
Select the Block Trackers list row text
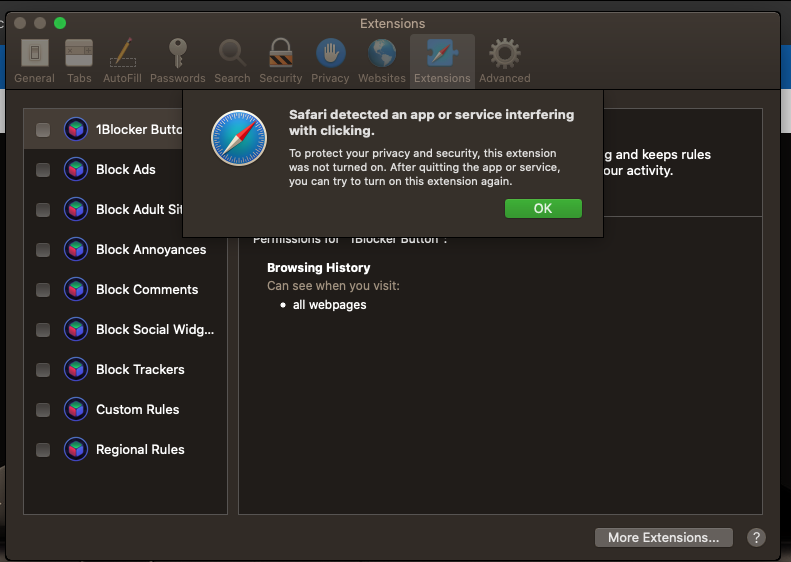[140, 369]
